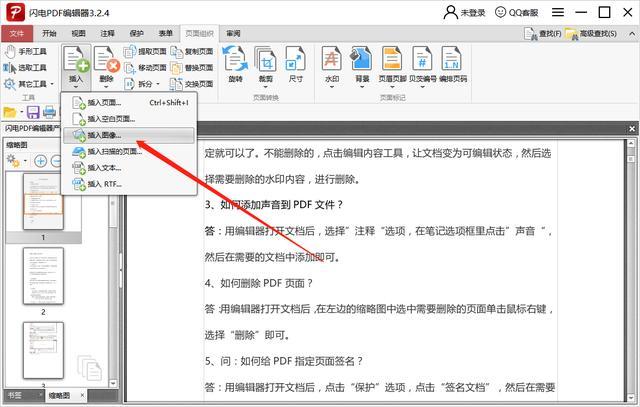
Task: Close the 缩略图 panel tab
Action: point(82,395)
